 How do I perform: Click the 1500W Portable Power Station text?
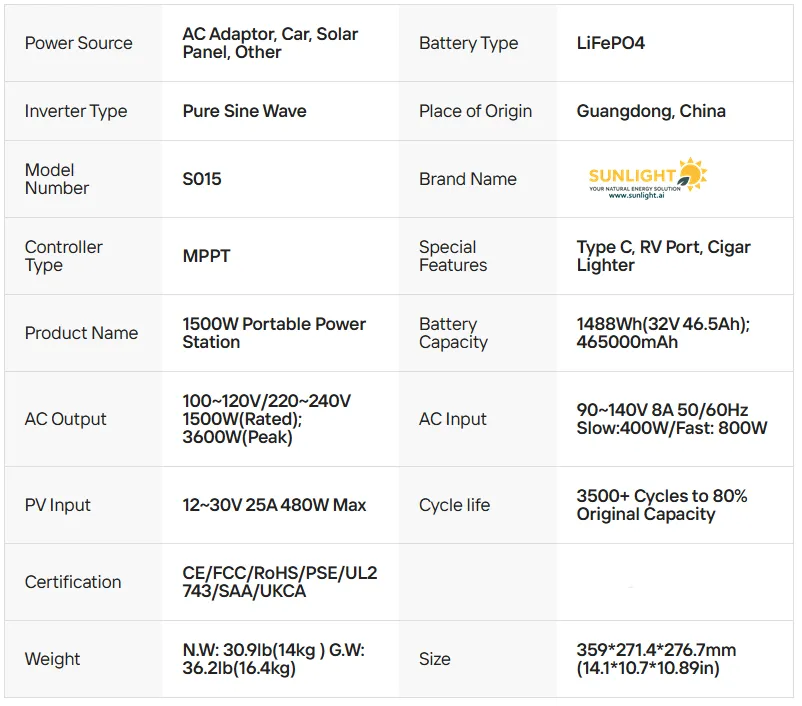(x=274, y=333)
